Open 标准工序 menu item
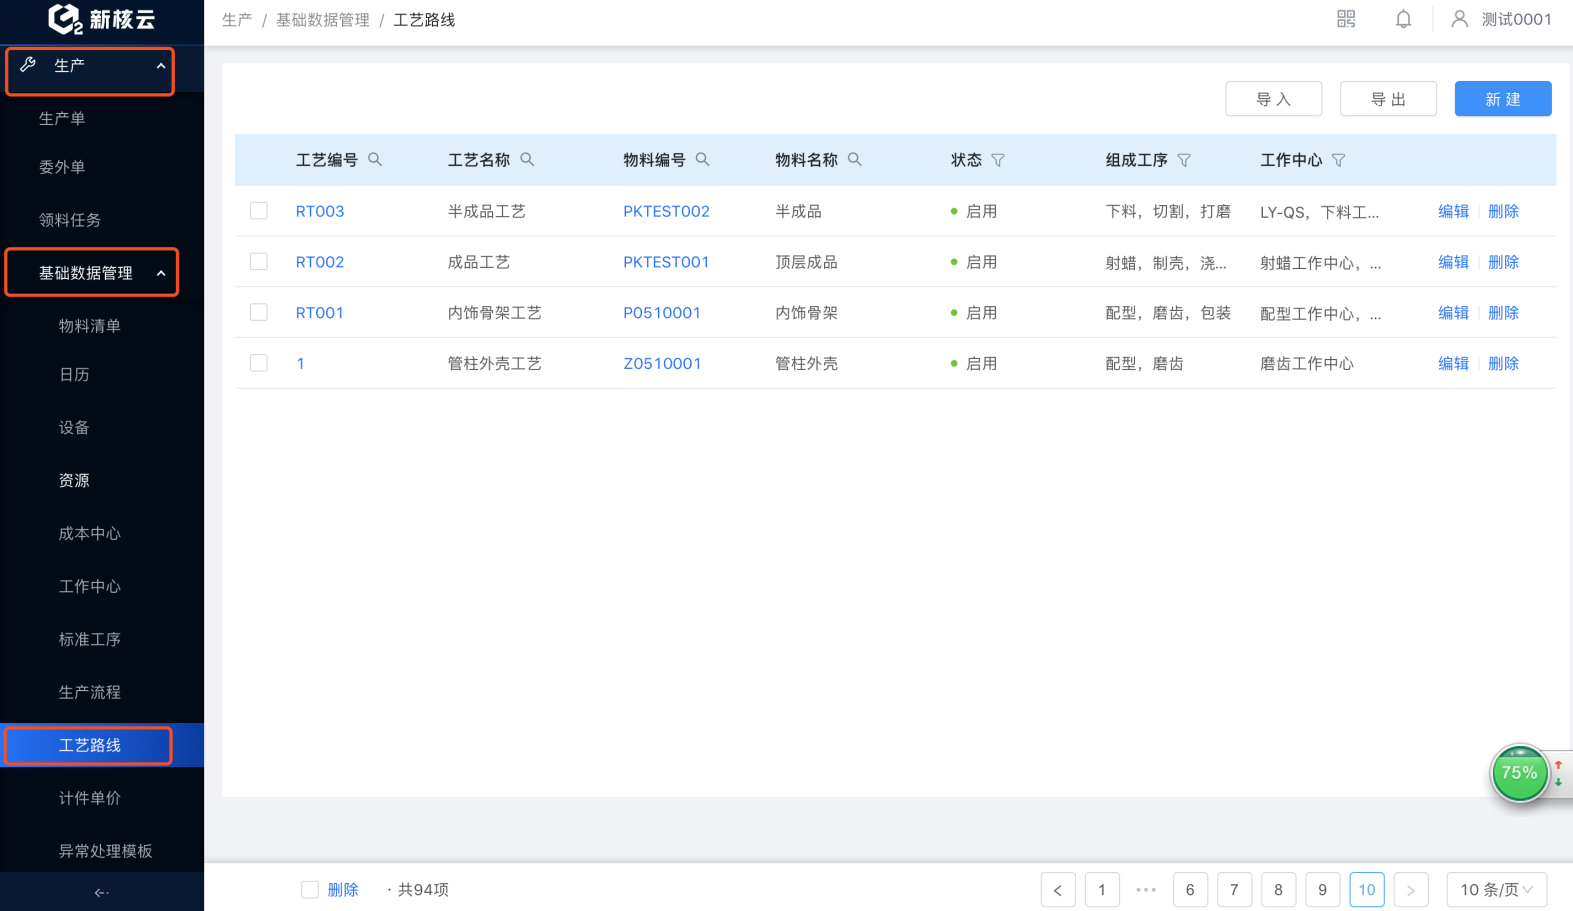 pyautogui.click(x=90, y=639)
